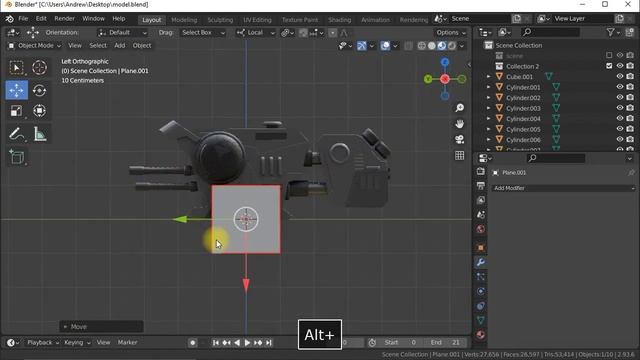
Task: Open the Object Data green triangle tab
Action: 480,320
